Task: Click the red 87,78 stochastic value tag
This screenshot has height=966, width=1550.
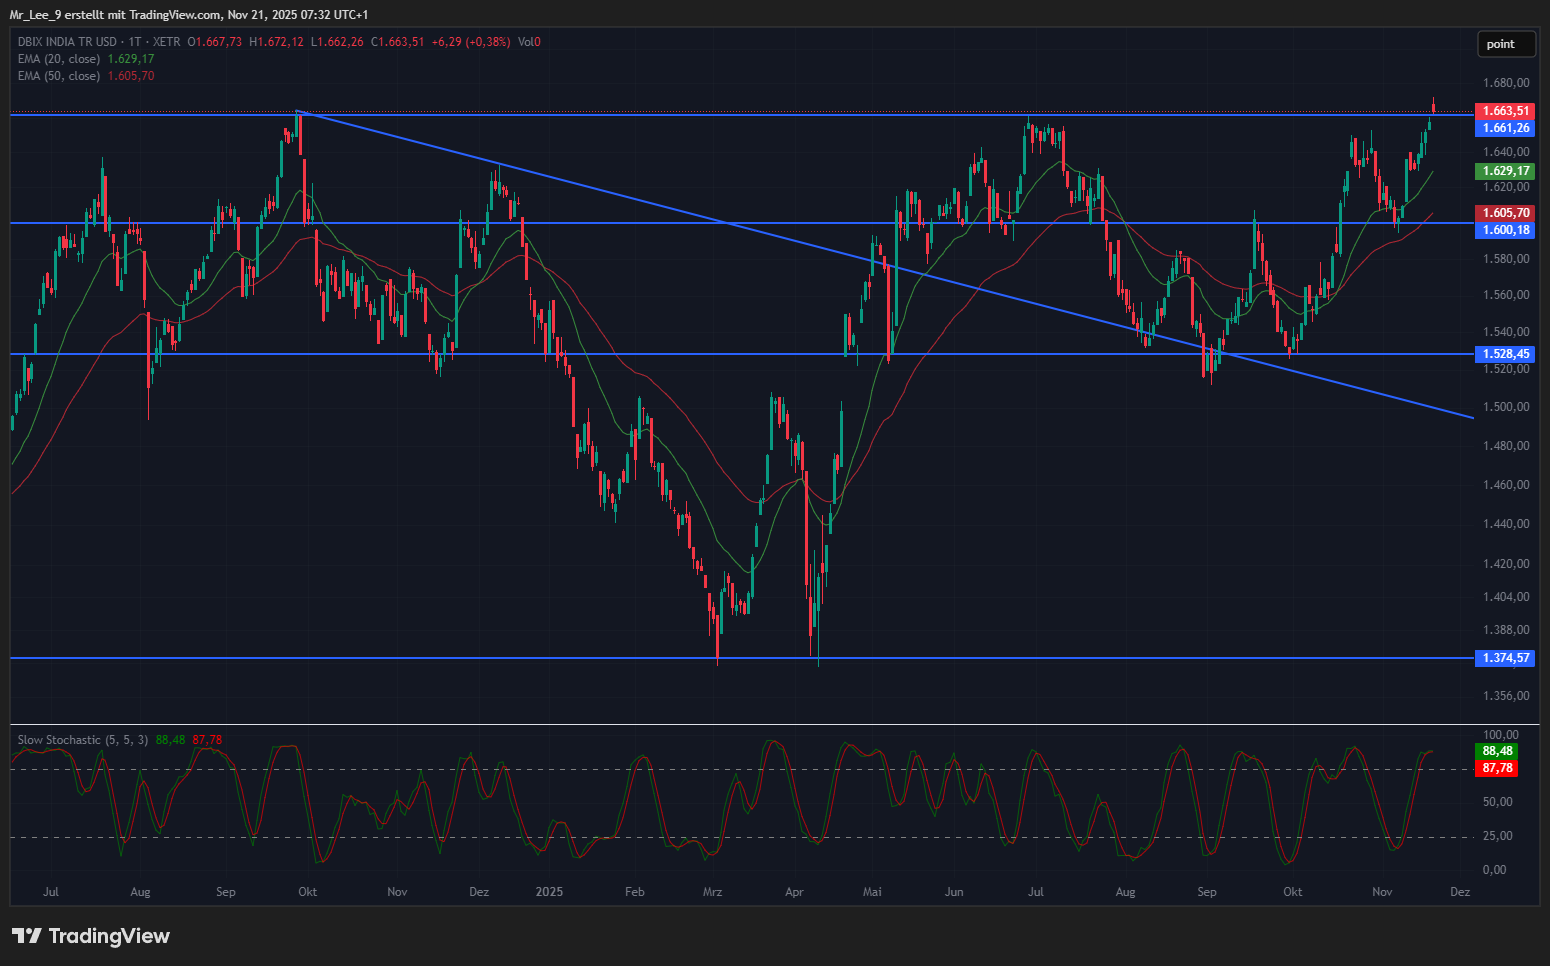Action: (x=1497, y=768)
